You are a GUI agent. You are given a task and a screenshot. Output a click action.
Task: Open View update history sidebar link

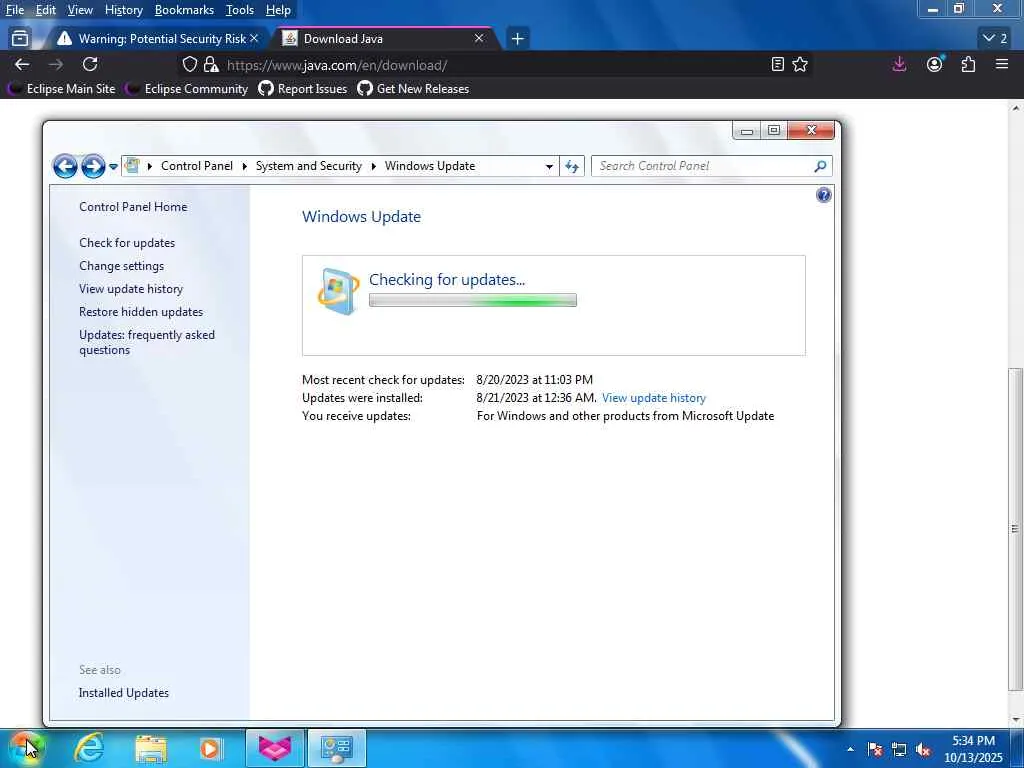tap(131, 289)
